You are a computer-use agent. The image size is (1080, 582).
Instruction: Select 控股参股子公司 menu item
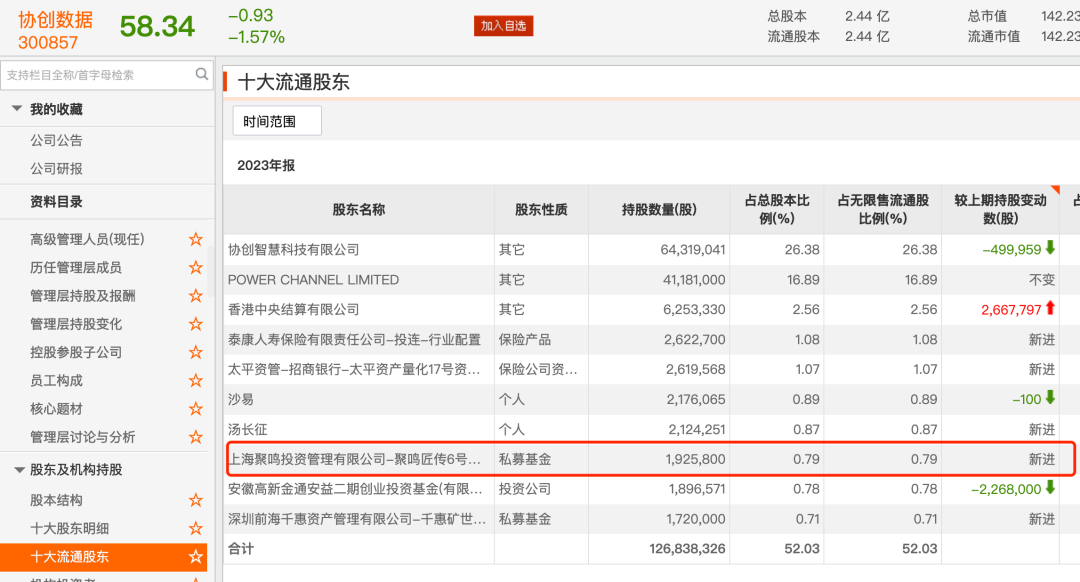coord(75,352)
